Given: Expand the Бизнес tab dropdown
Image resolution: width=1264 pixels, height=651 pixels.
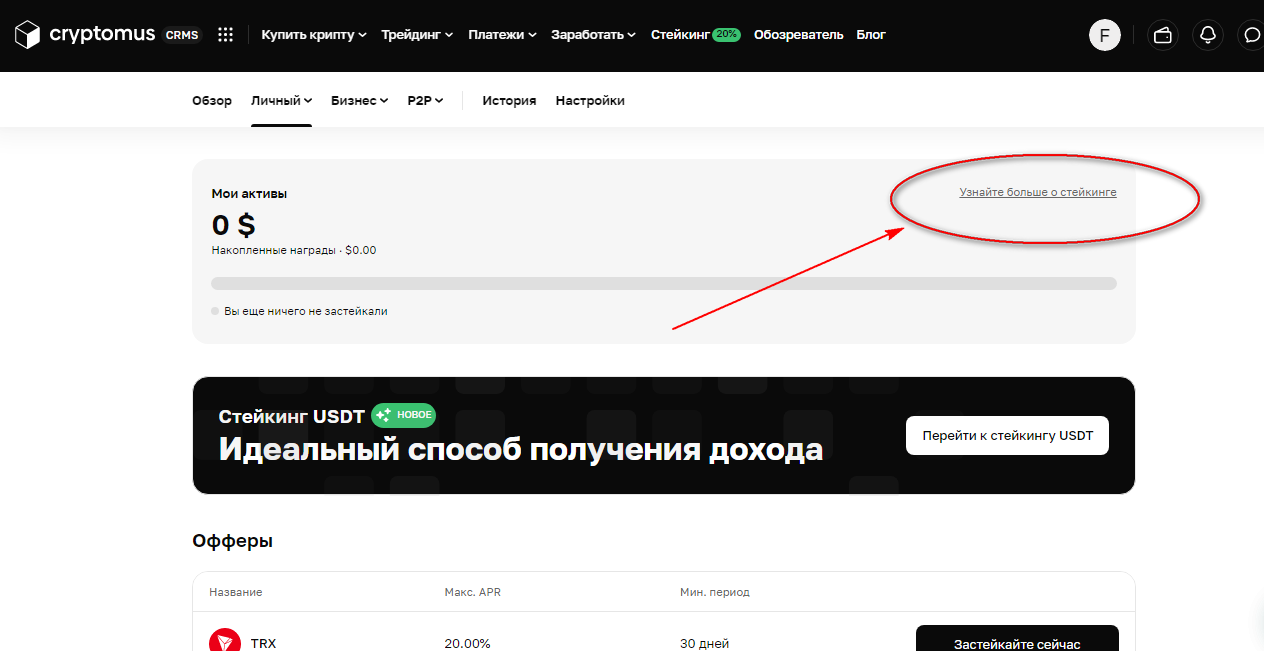Looking at the screenshot, I should pos(360,101).
